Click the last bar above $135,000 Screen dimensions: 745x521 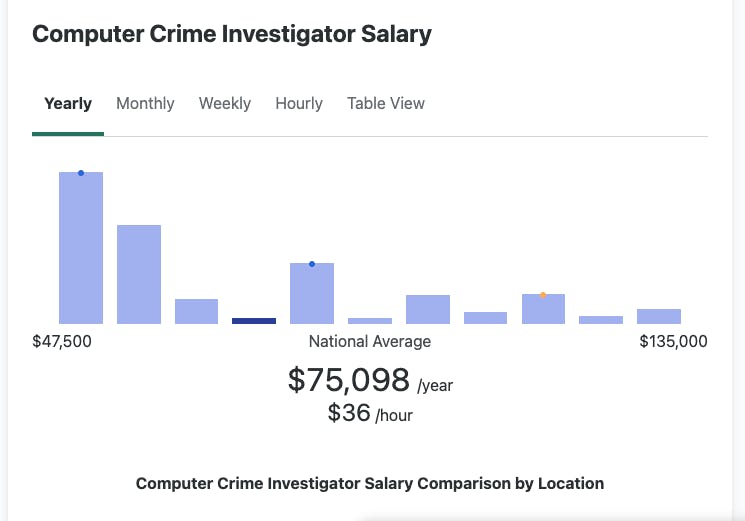(x=659, y=316)
